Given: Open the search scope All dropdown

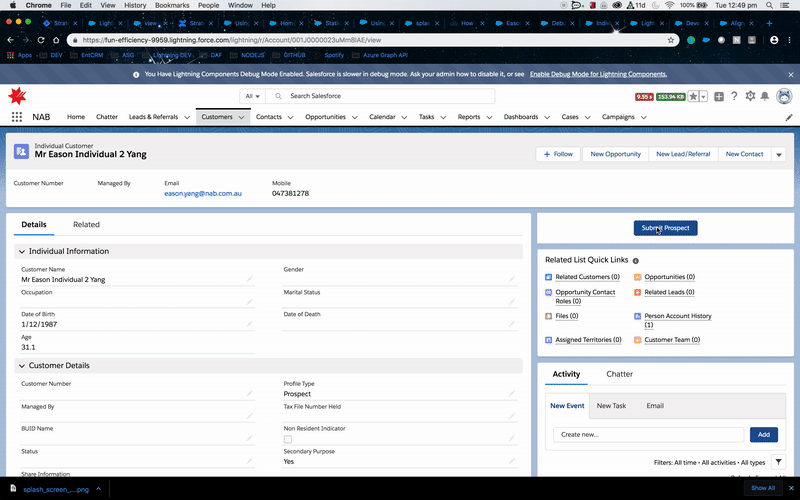Looking at the screenshot, I should click(x=253, y=96).
